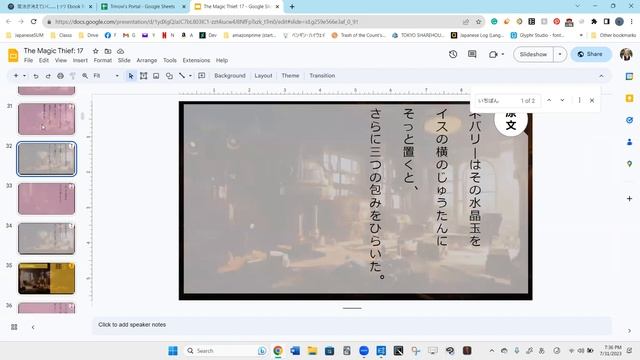Screen dimensions: 640x360
Task: Open Windows Start menu
Action: (173, 351)
